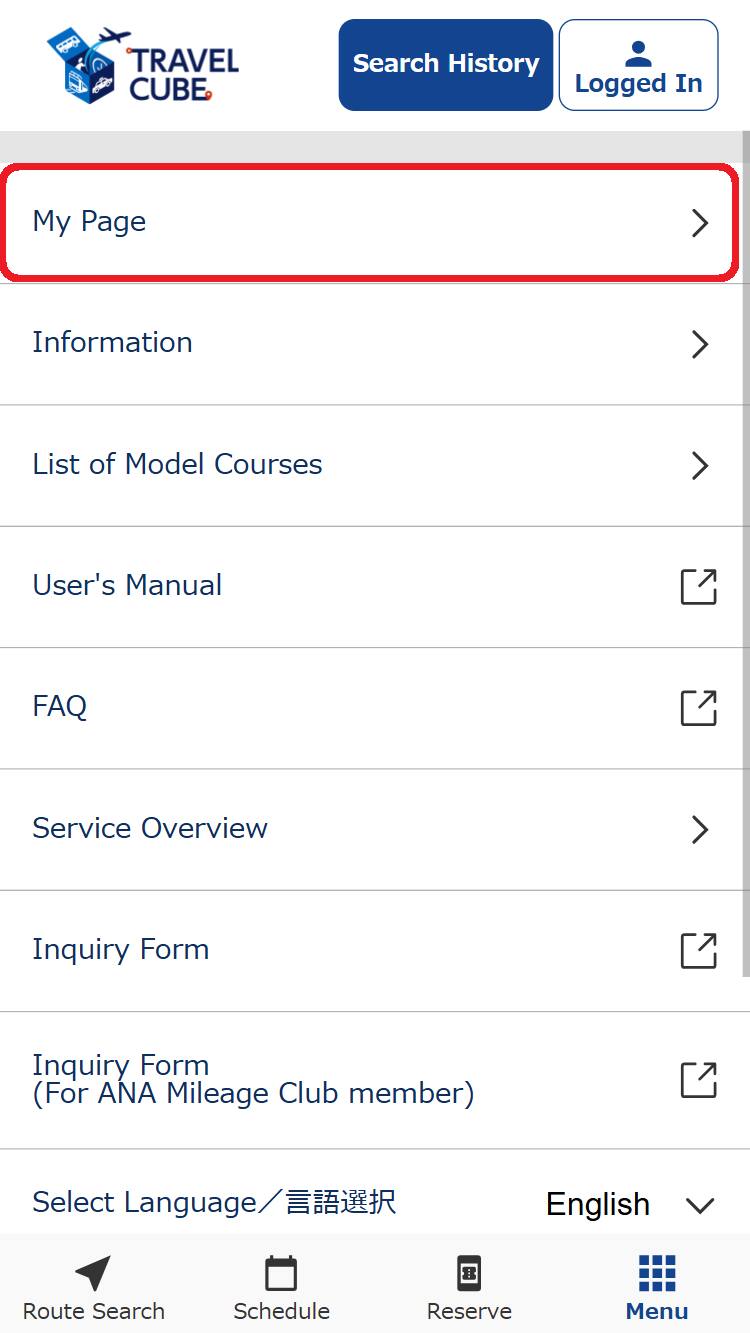Click external link icon beside first Inquiry Form
Image resolution: width=750 pixels, height=1333 pixels.
coord(699,950)
